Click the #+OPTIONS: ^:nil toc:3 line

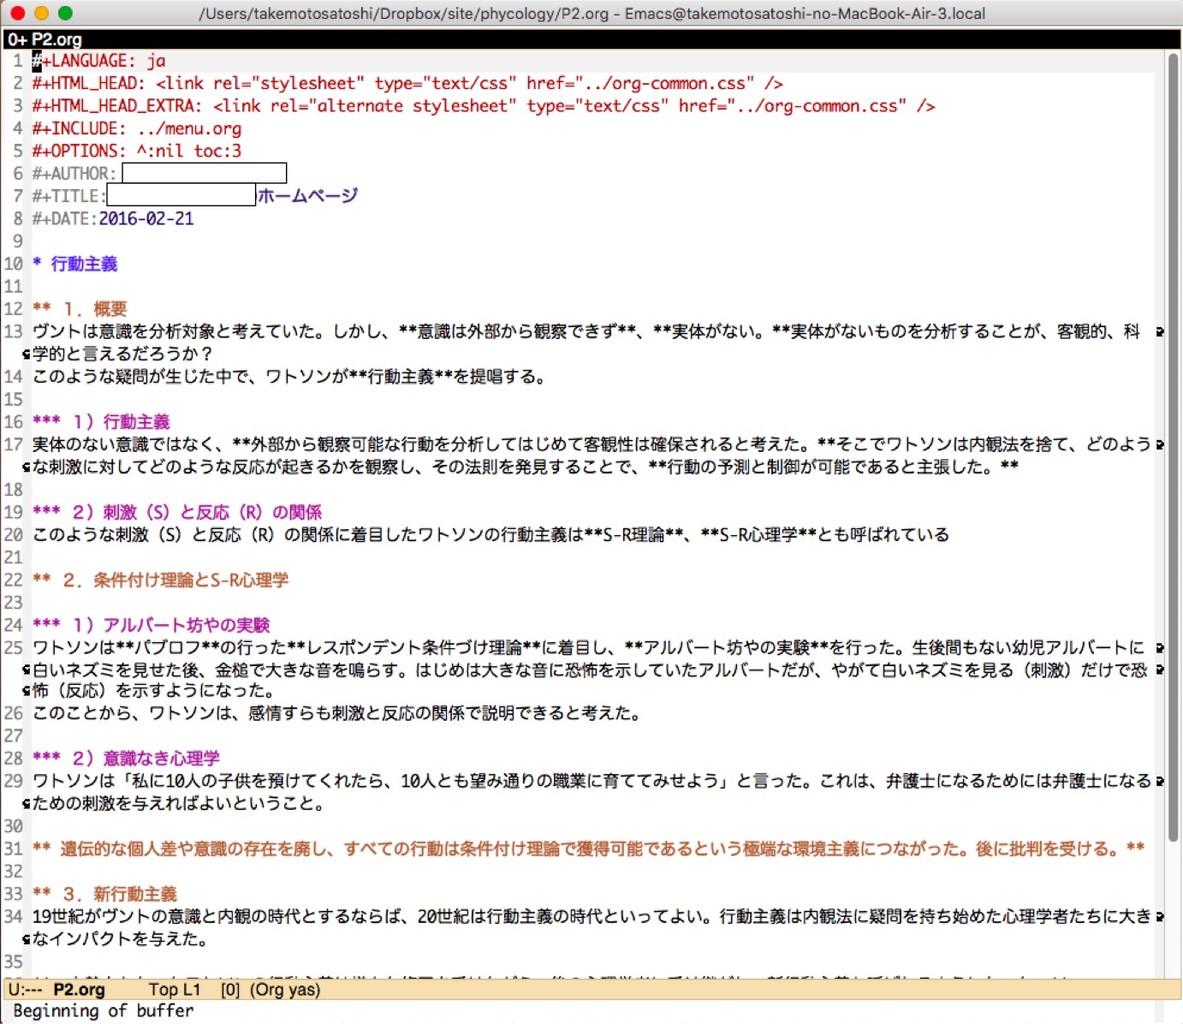137,151
